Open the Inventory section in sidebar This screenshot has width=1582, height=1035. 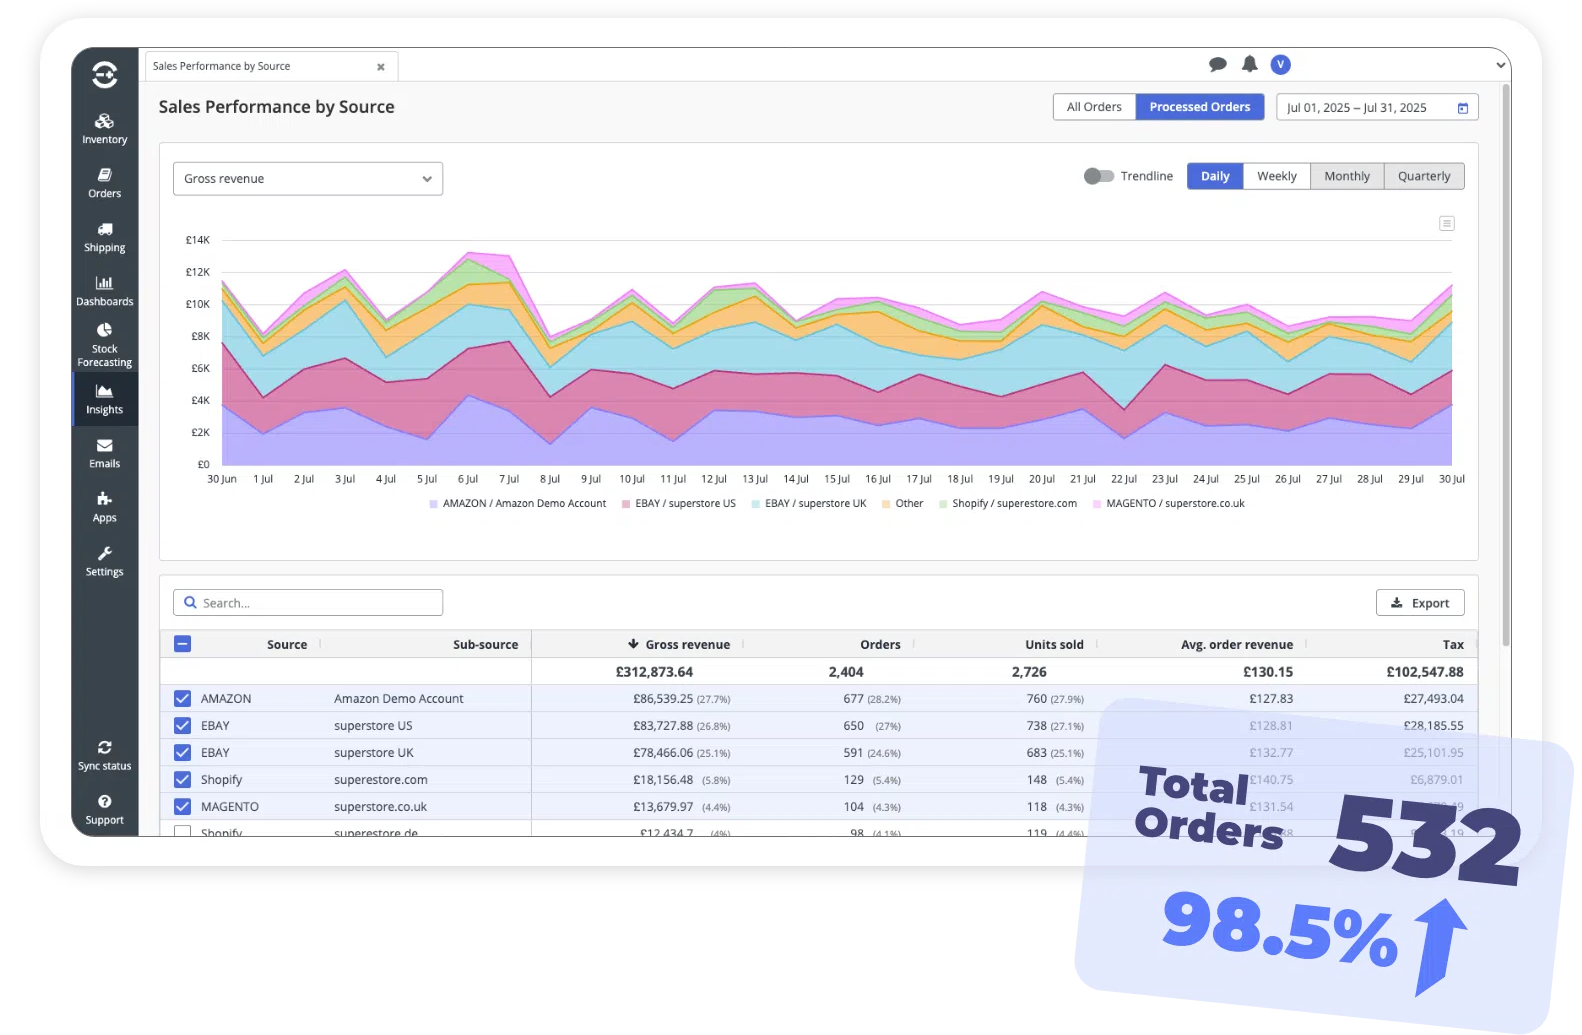point(104,129)
